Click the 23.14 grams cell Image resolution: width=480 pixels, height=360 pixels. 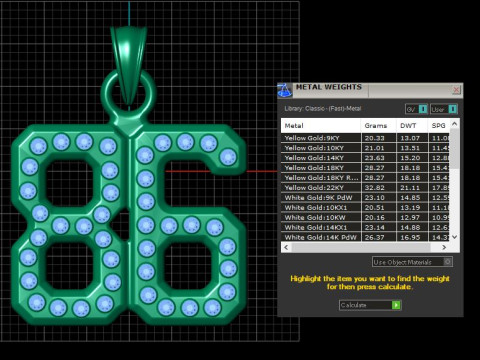[379, 228]
